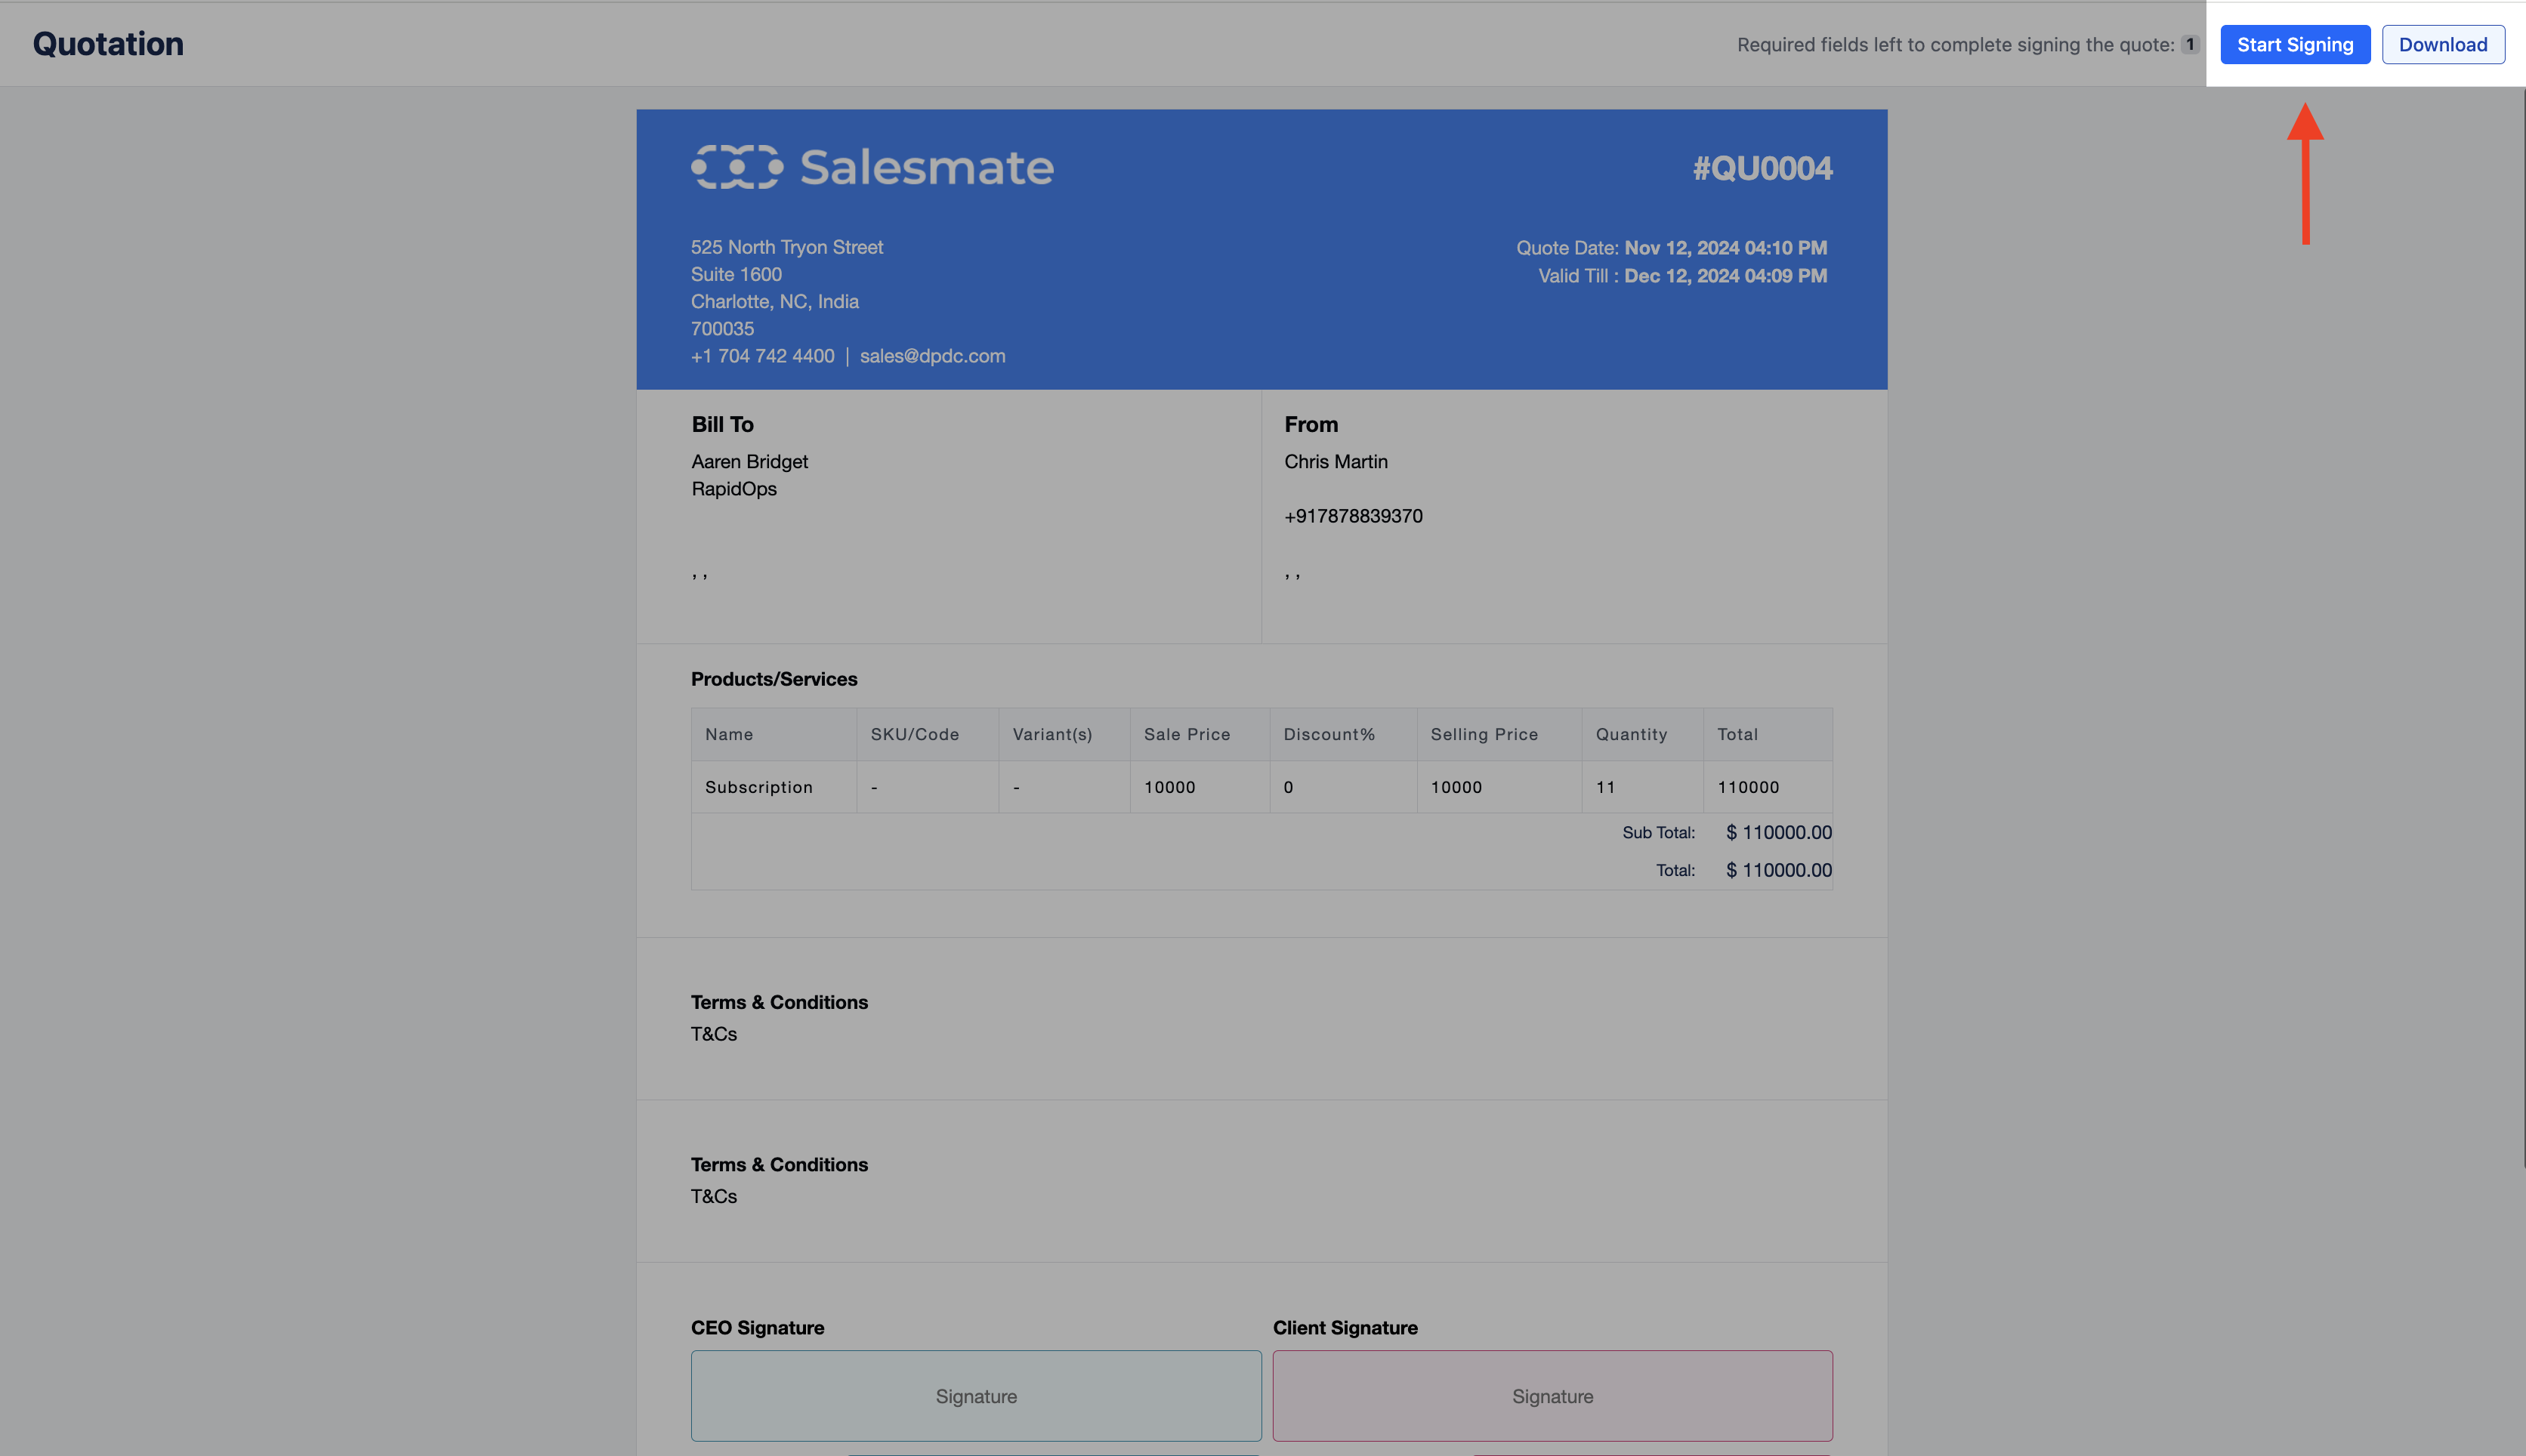Click 'Required fields left to complete signing' message
2526x1456 pixels.
click(1955, 45)
